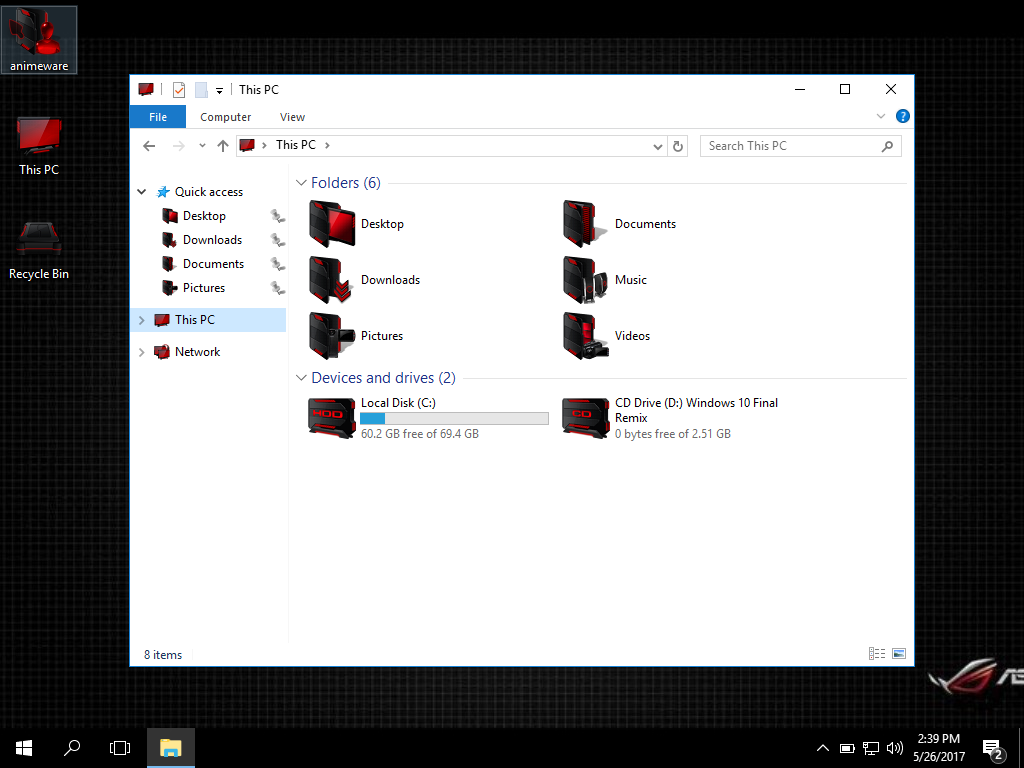
Task: Open the volume speaker tray icon
Action: tap(895, 748)
